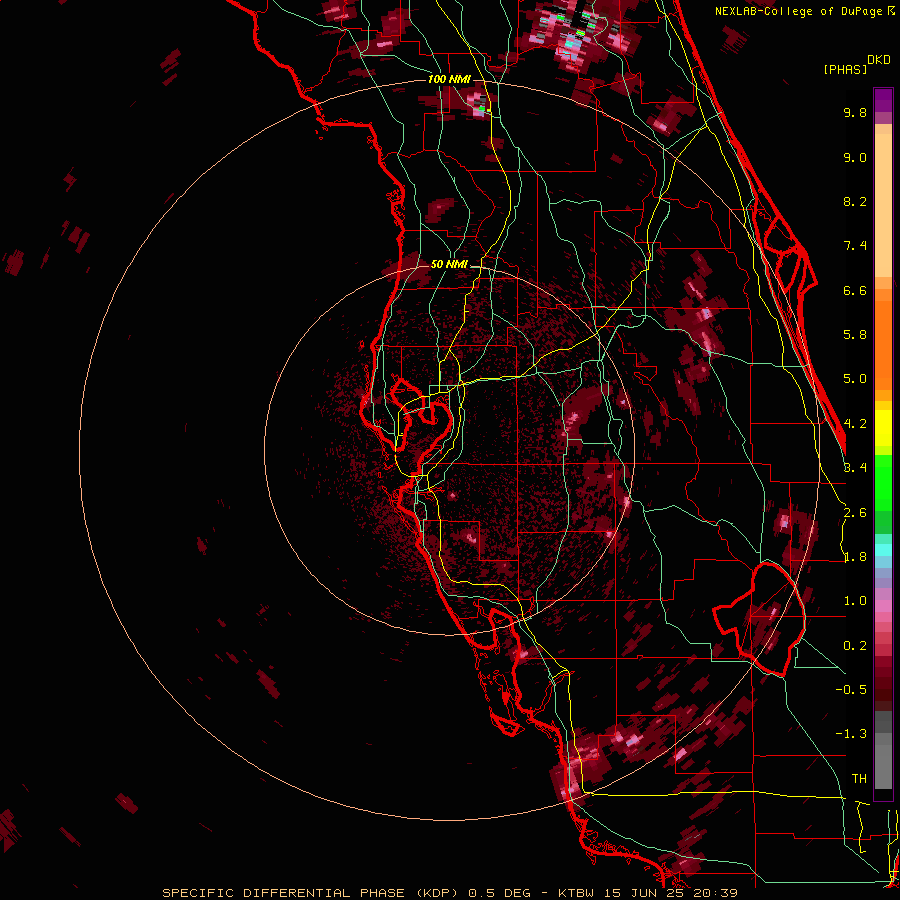The height and width of the screenshot is (900, 900).
Task: Click the yellow band of the color bar
Action: click(x=883, y=428)
